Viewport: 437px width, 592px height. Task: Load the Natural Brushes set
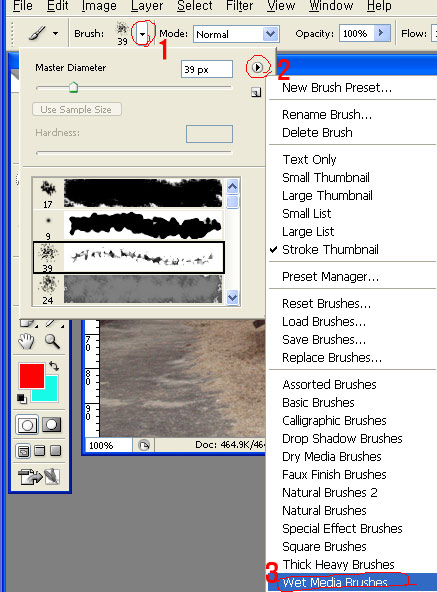coord(324,511)
